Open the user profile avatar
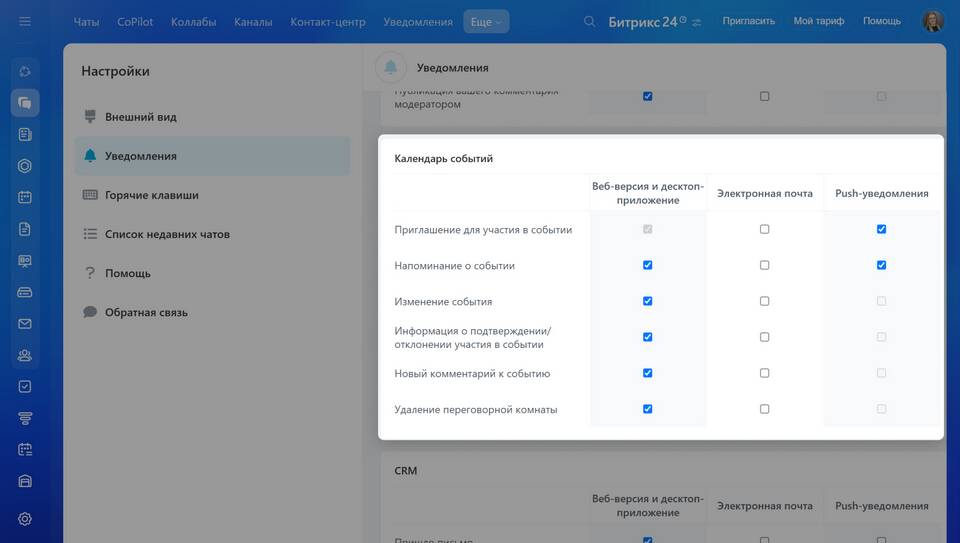 [x=932, y=21]
